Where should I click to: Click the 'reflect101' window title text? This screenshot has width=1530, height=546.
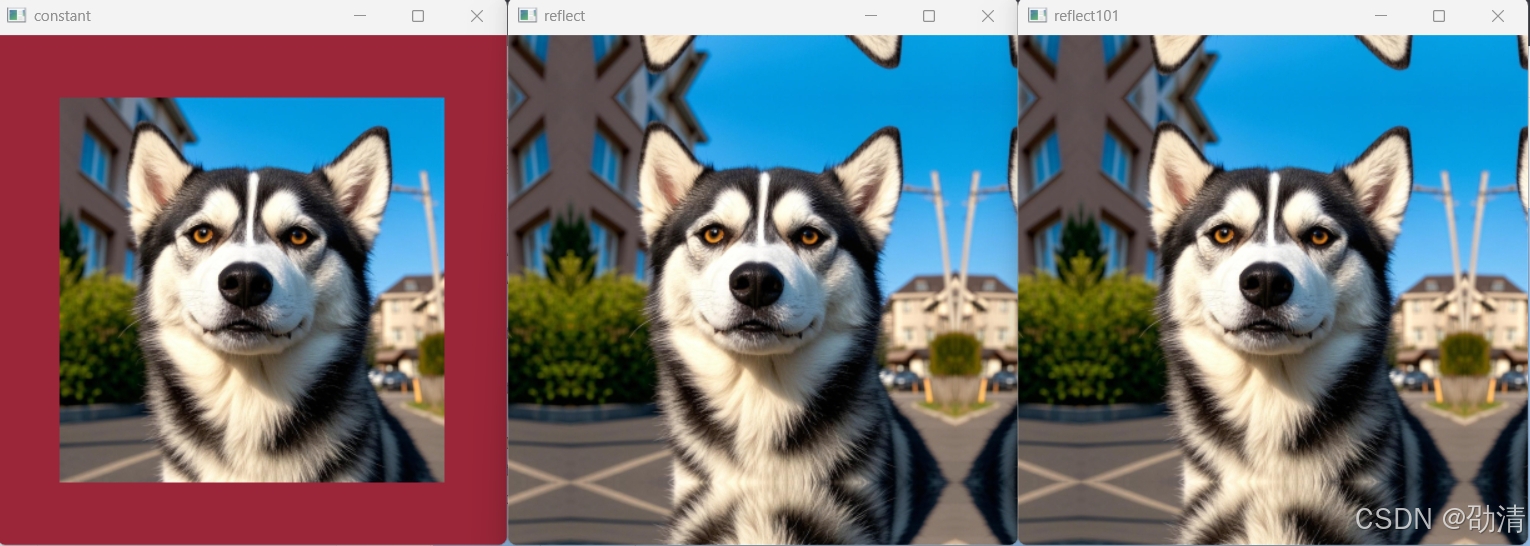[1086, 16]
